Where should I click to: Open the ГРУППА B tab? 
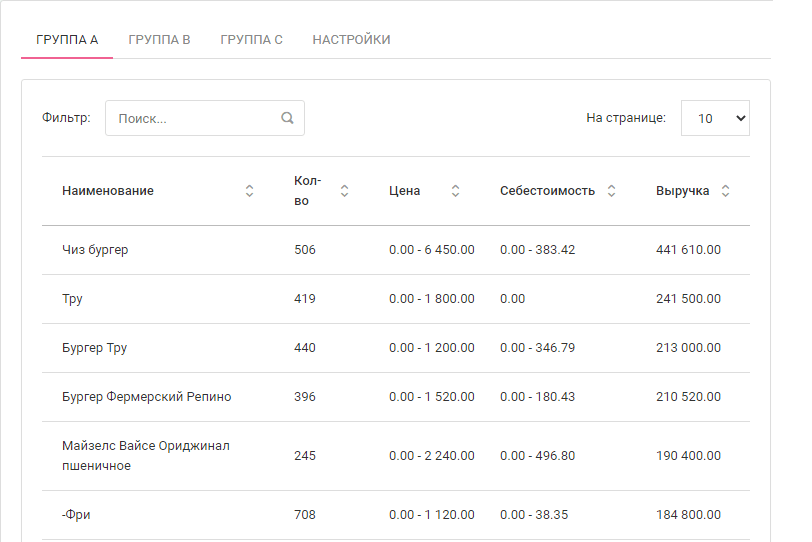159,40
